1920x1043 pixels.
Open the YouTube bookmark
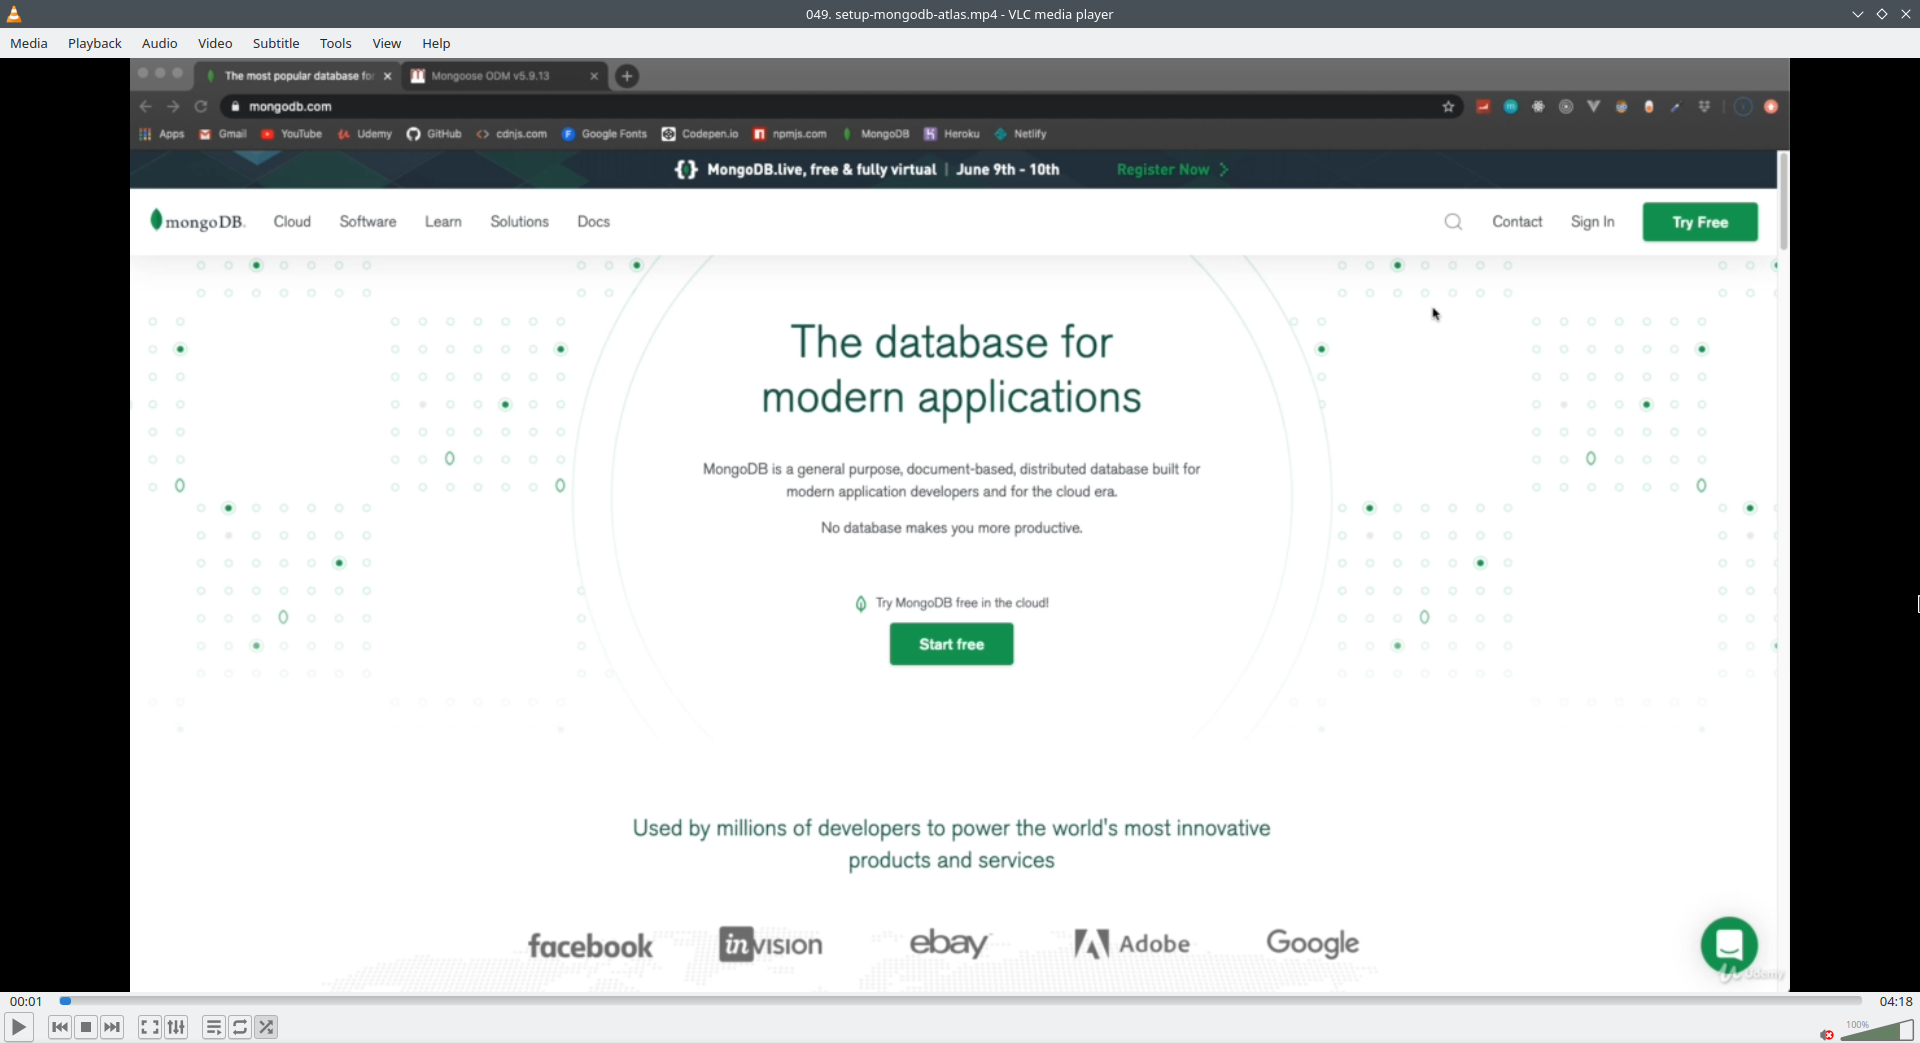pos(292,134)
